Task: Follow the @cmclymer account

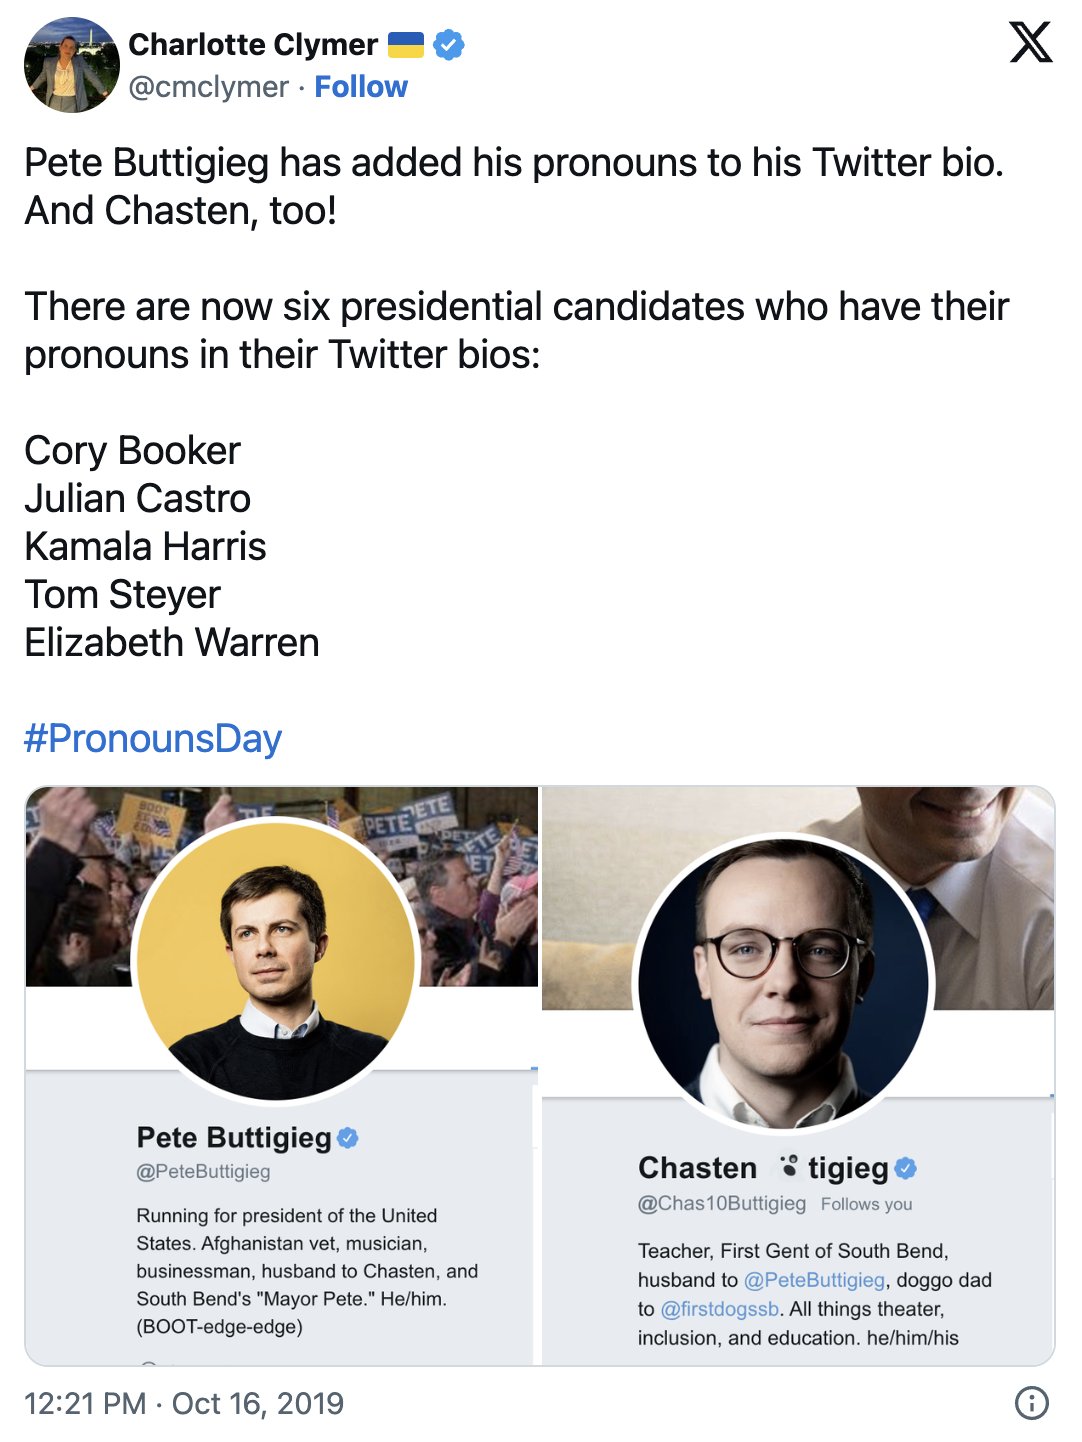Action: (361, 87)
